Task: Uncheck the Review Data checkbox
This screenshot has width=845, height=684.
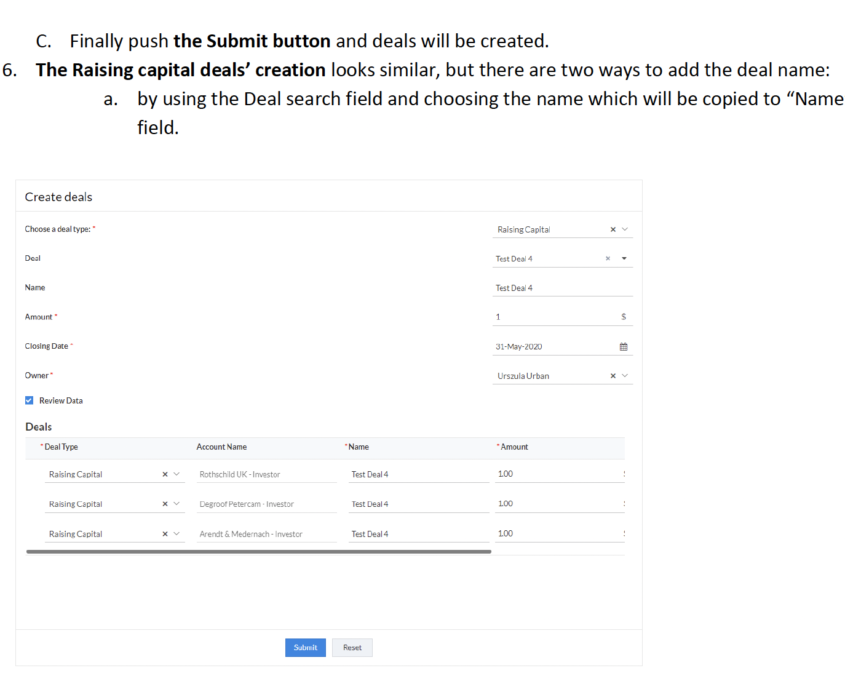Action: (29, 400)
